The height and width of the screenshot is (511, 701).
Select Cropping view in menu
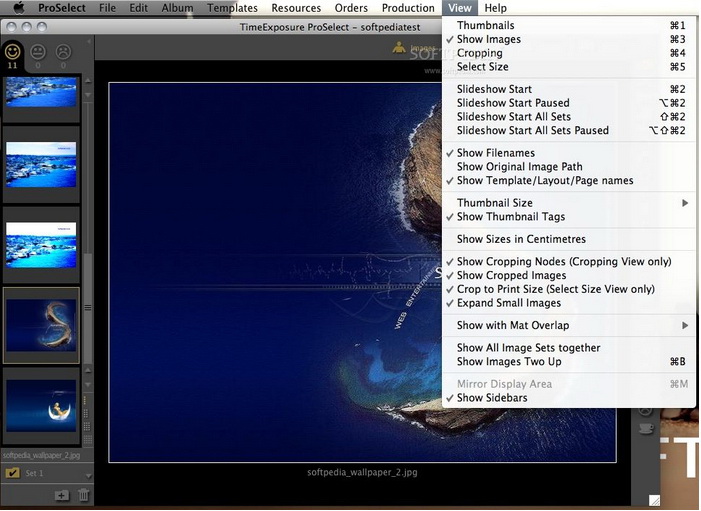[x=479, y=53]
